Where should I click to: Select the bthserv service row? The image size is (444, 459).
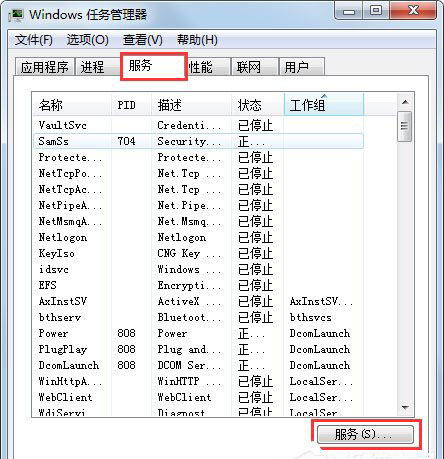(x=198, y=318)
